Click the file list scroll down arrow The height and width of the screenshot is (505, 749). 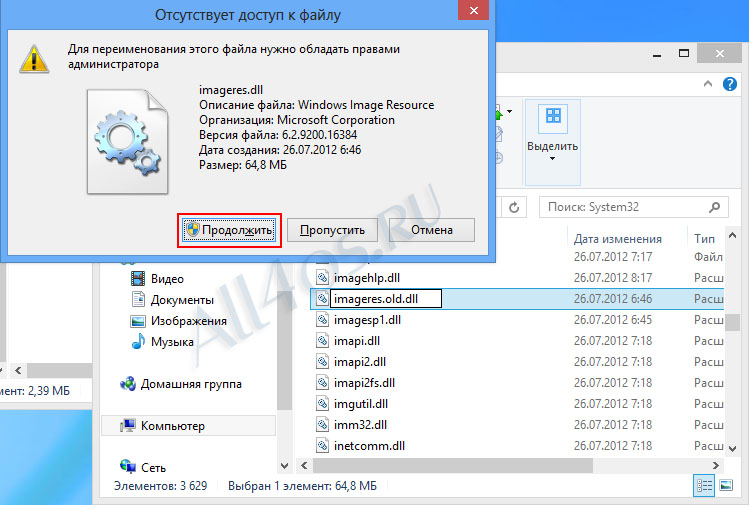732,449
